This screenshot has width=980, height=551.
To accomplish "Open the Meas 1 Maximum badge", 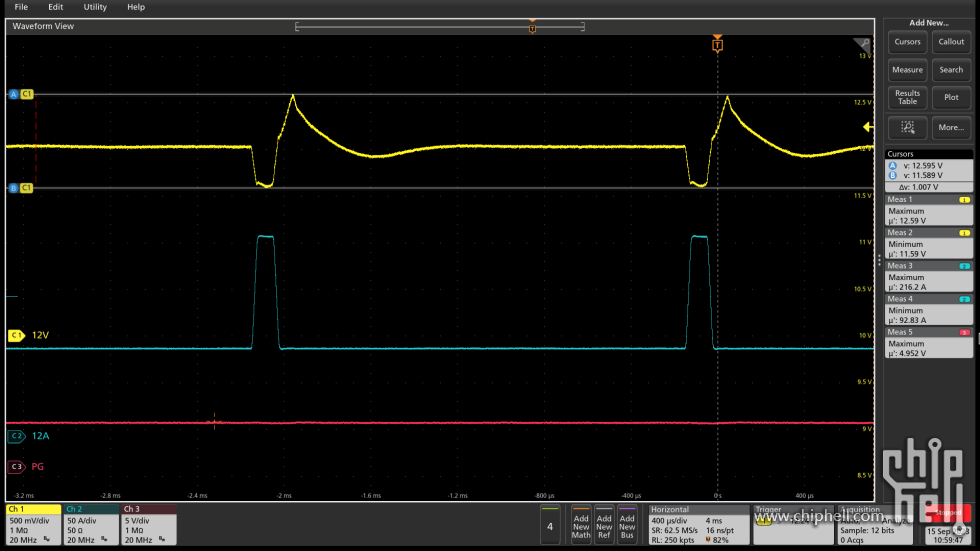I will coord(928,210).
